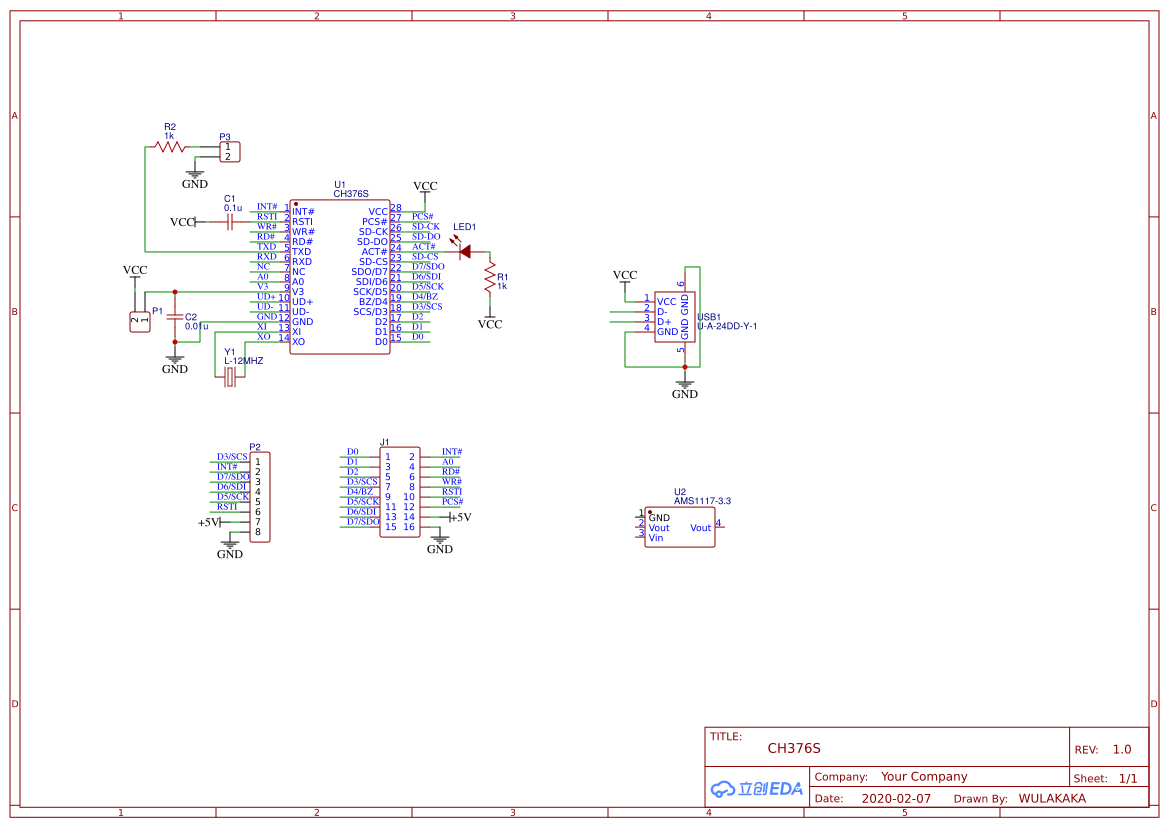Click the GND symbol below P3
Image resolution: width=1169 pixels, height=828 pixels.
point(195,179)
